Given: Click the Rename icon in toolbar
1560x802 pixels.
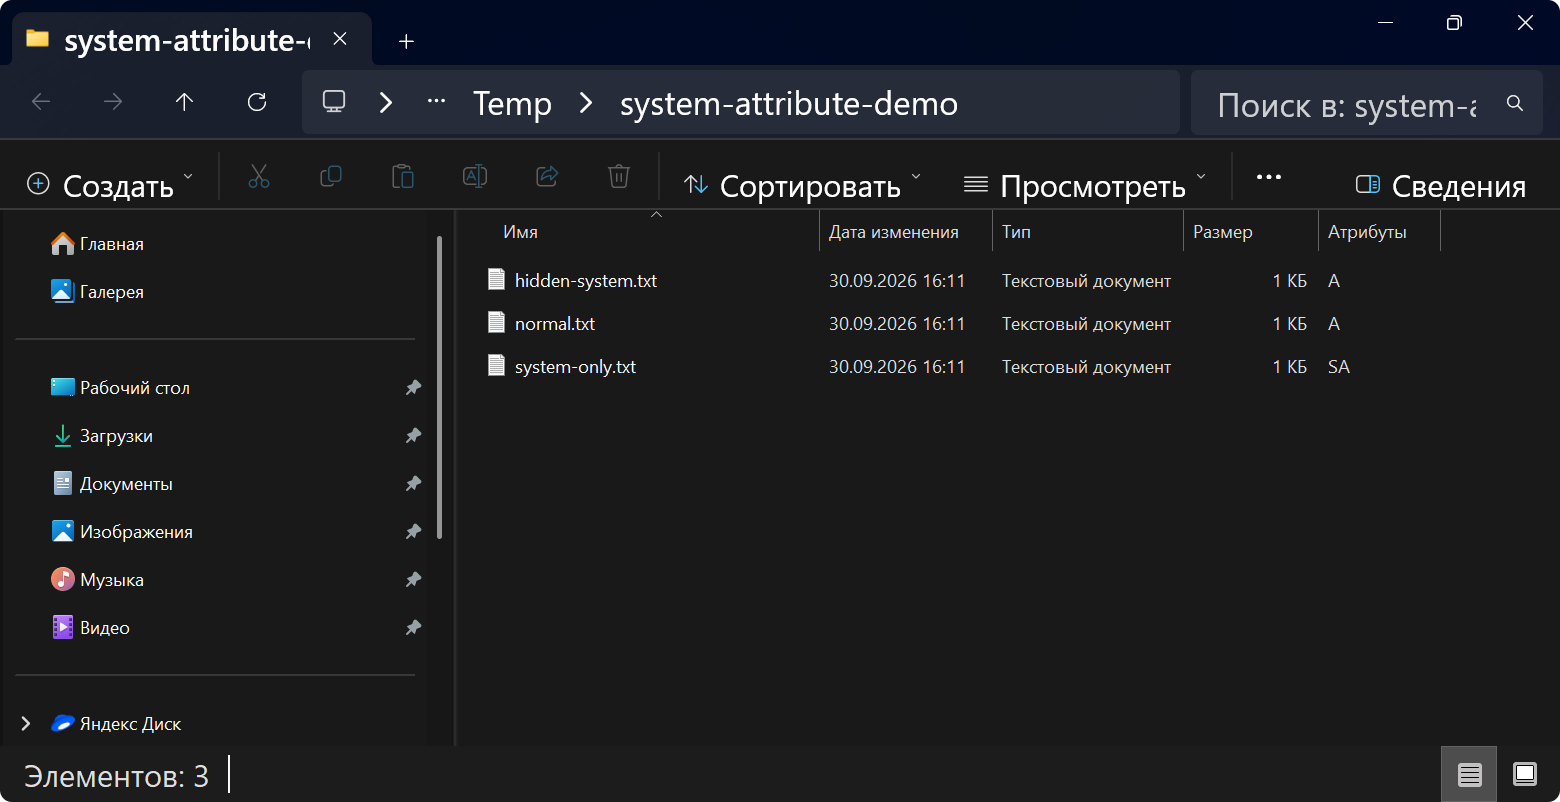Looking at the screenshot, I should click(475, 177).
